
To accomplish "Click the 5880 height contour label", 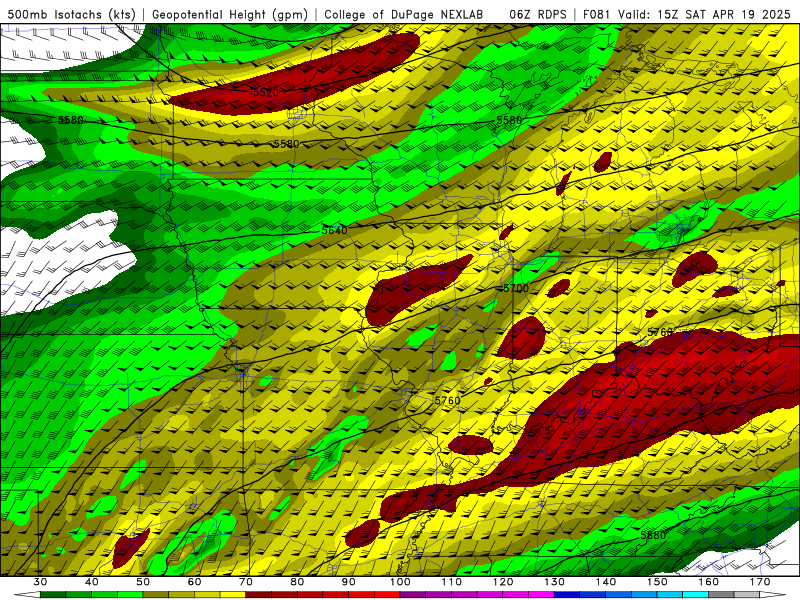I will pos(653,535).
